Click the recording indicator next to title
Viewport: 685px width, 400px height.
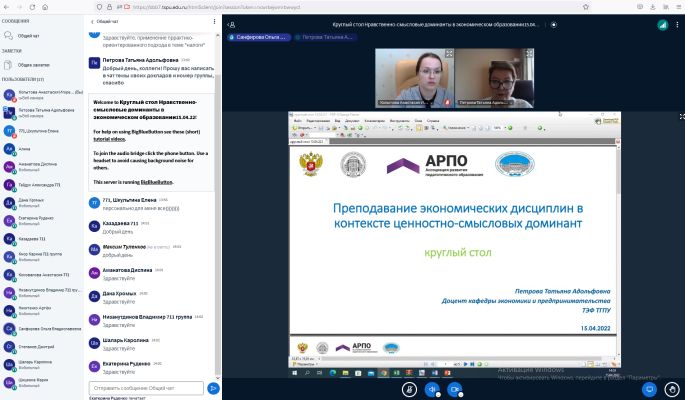(x=554, y=25)
